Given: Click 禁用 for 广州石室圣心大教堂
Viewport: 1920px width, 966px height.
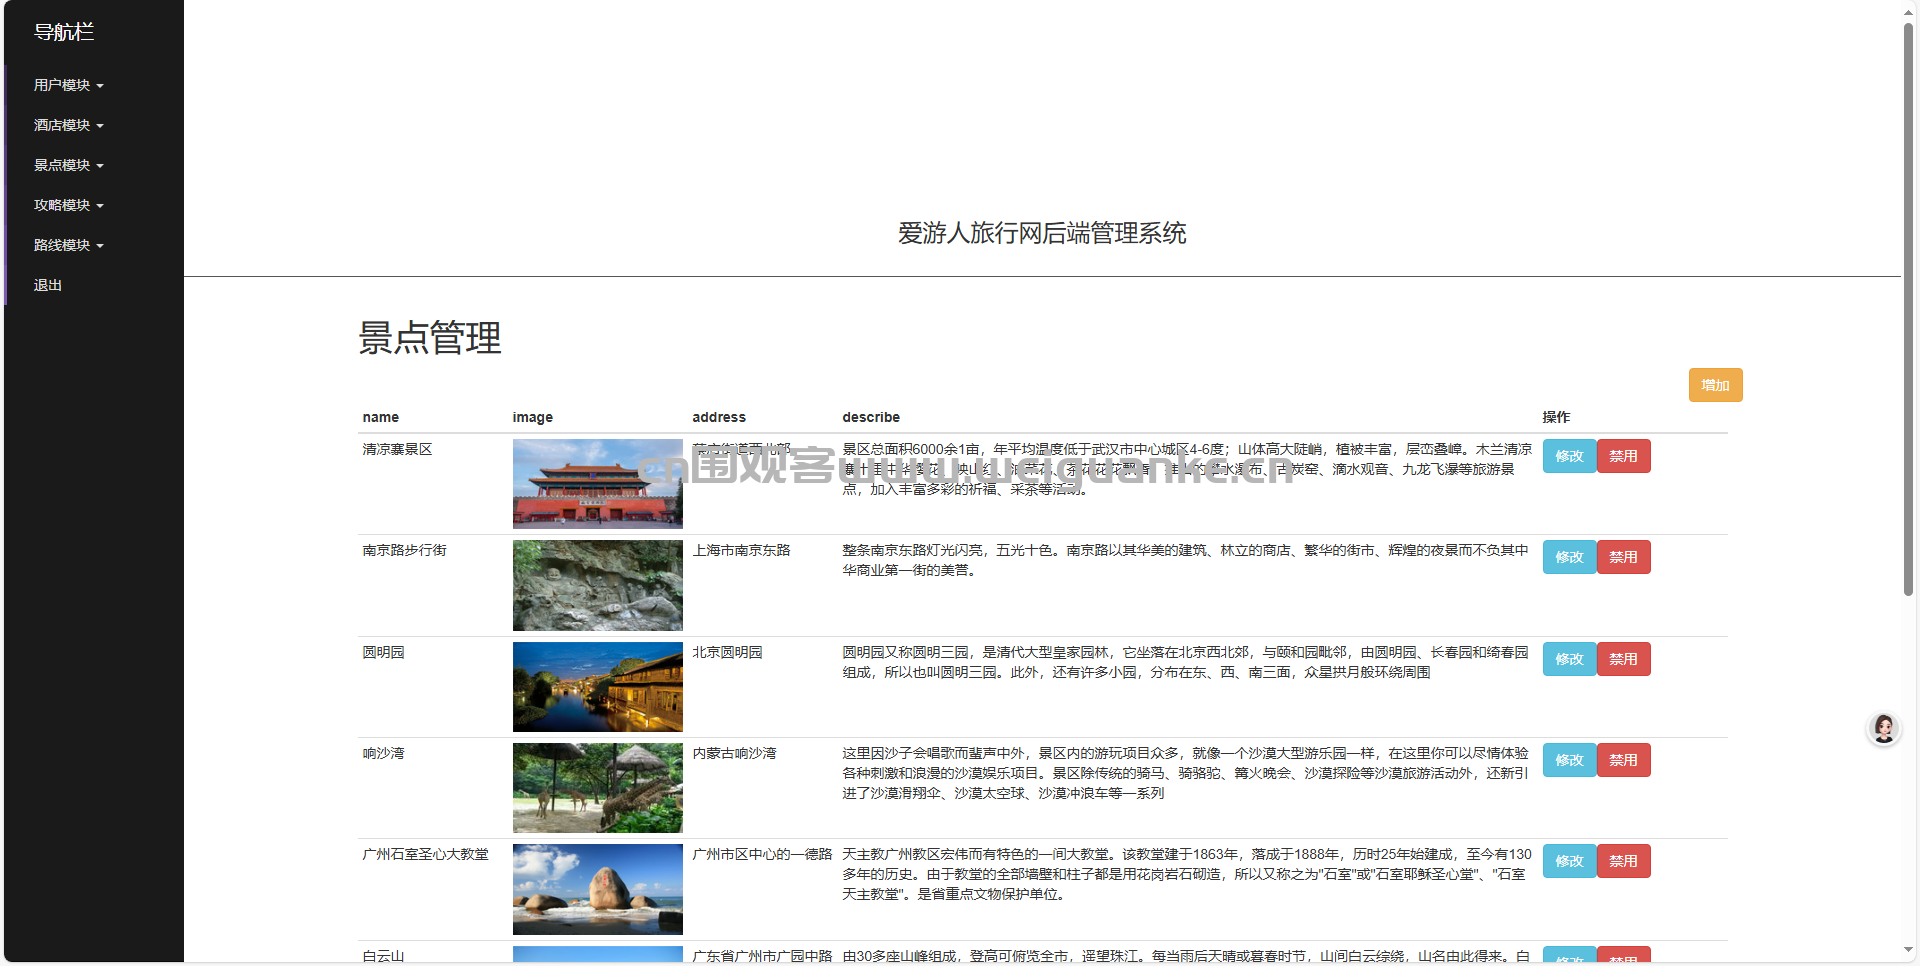Looking at the screenshot, I should point(1623,861).
